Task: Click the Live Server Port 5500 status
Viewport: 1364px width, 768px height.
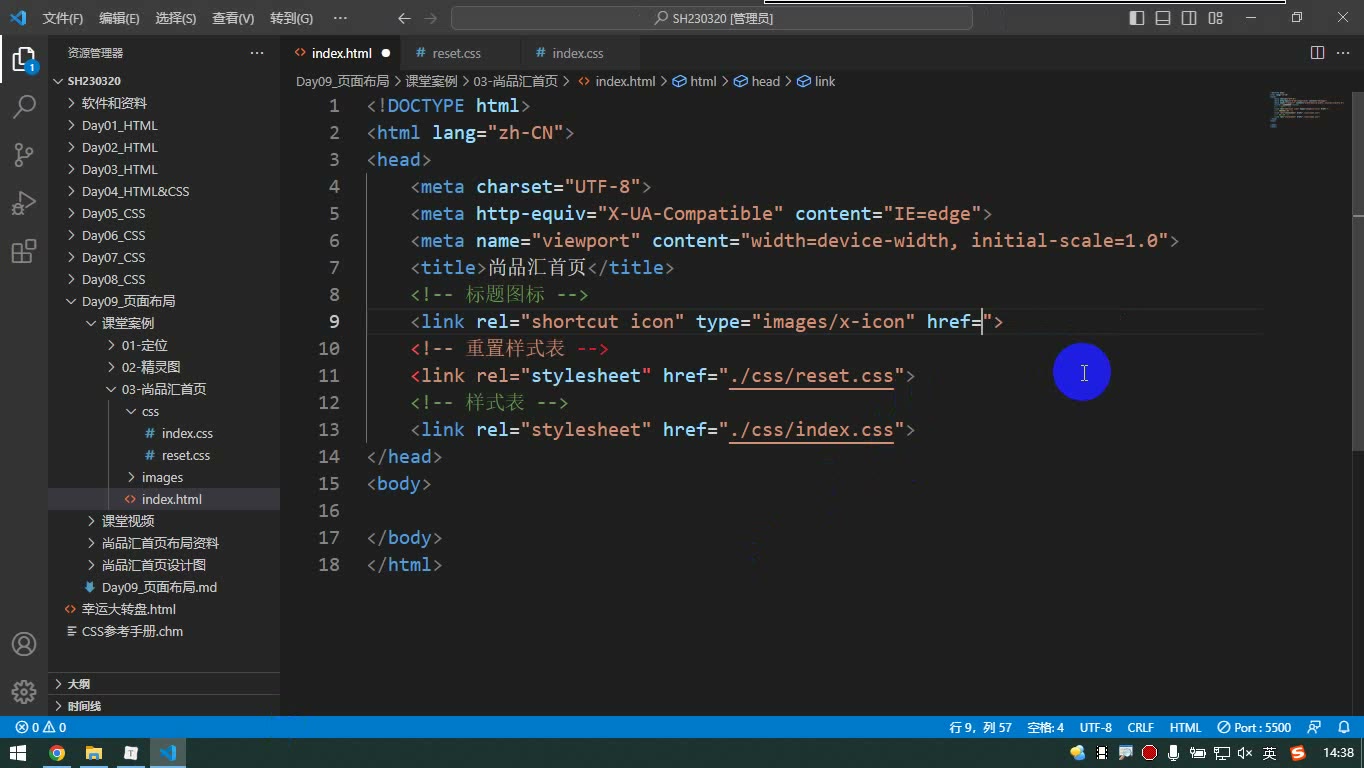Action: [1254, 728]
